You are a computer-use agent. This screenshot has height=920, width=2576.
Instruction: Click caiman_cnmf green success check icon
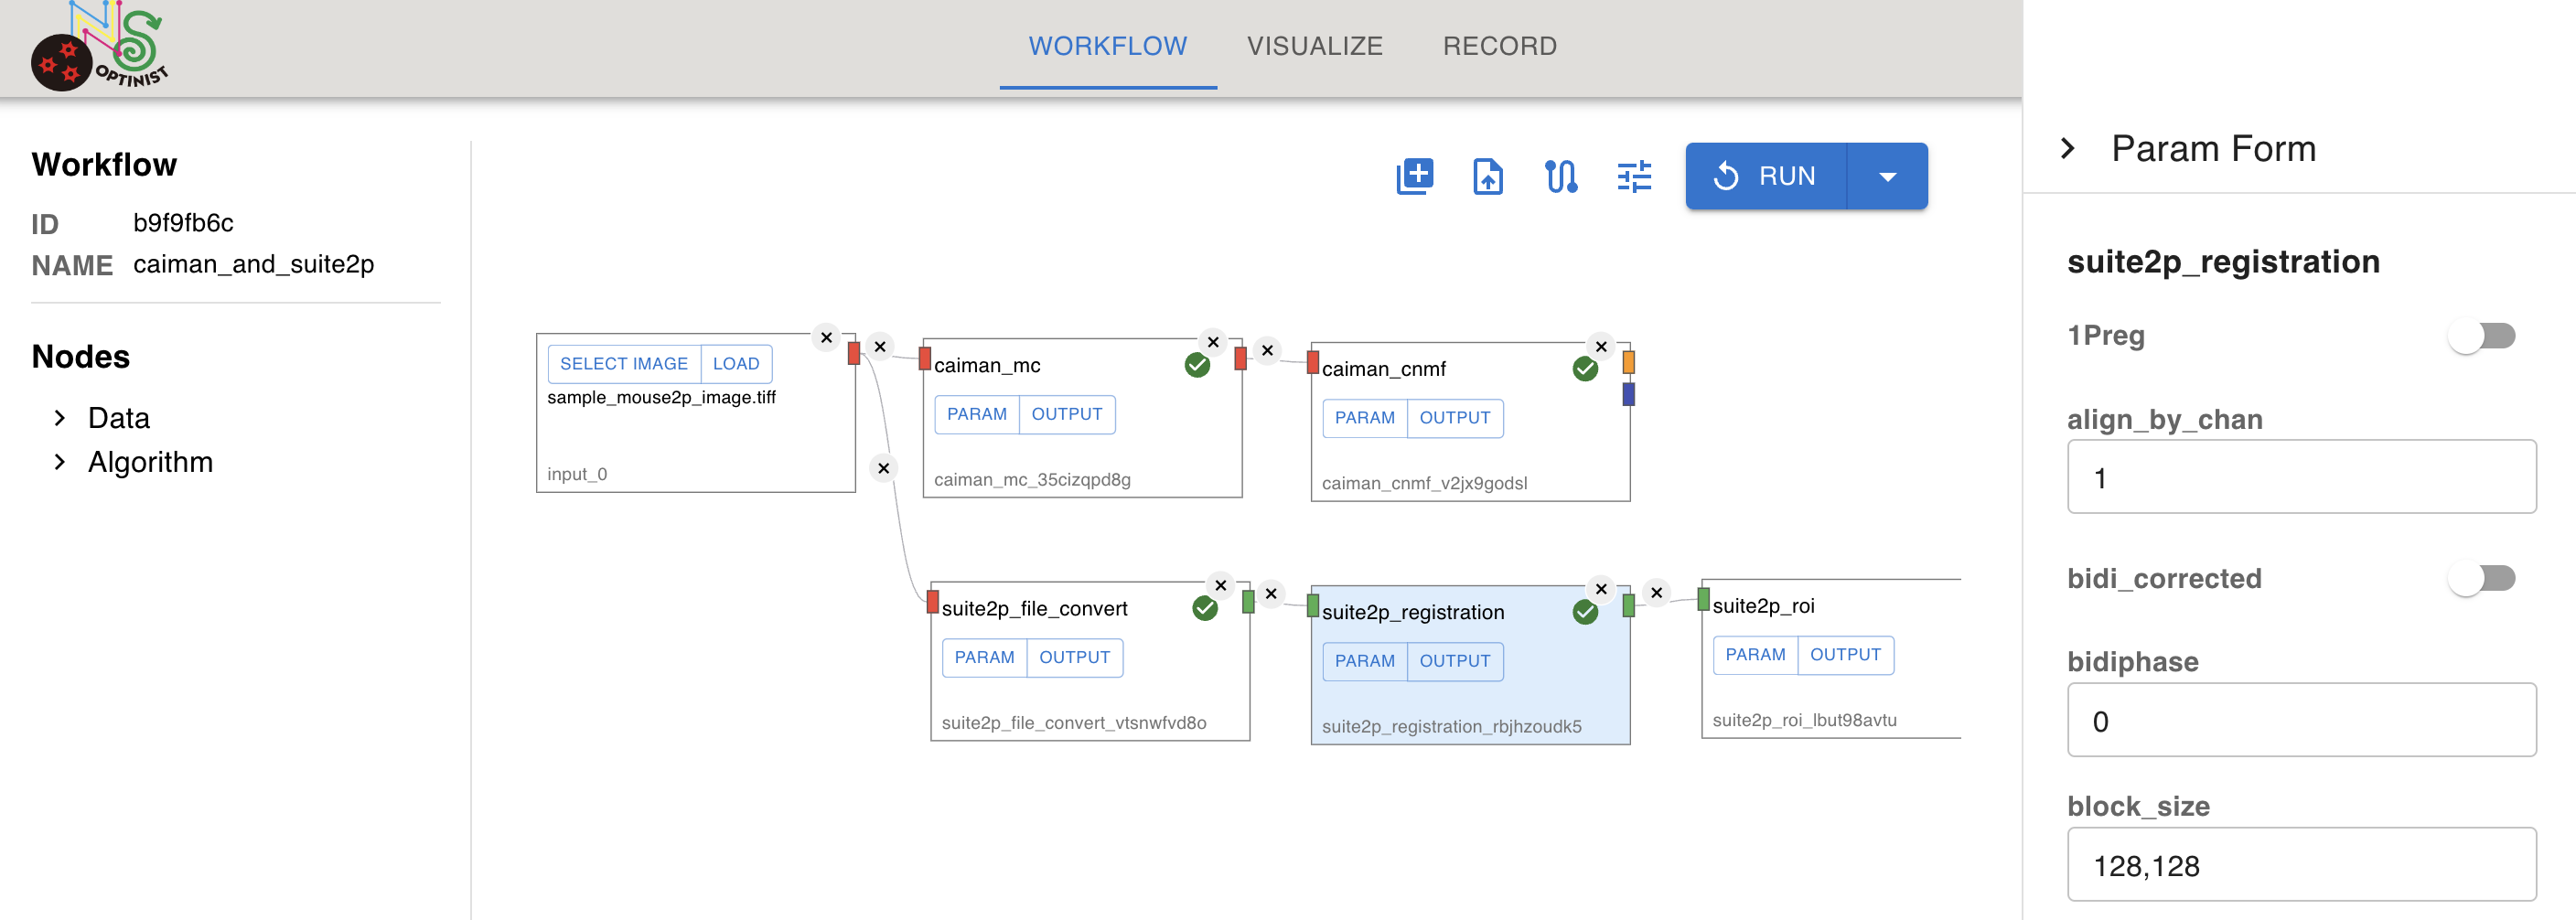pos(1585,369)
